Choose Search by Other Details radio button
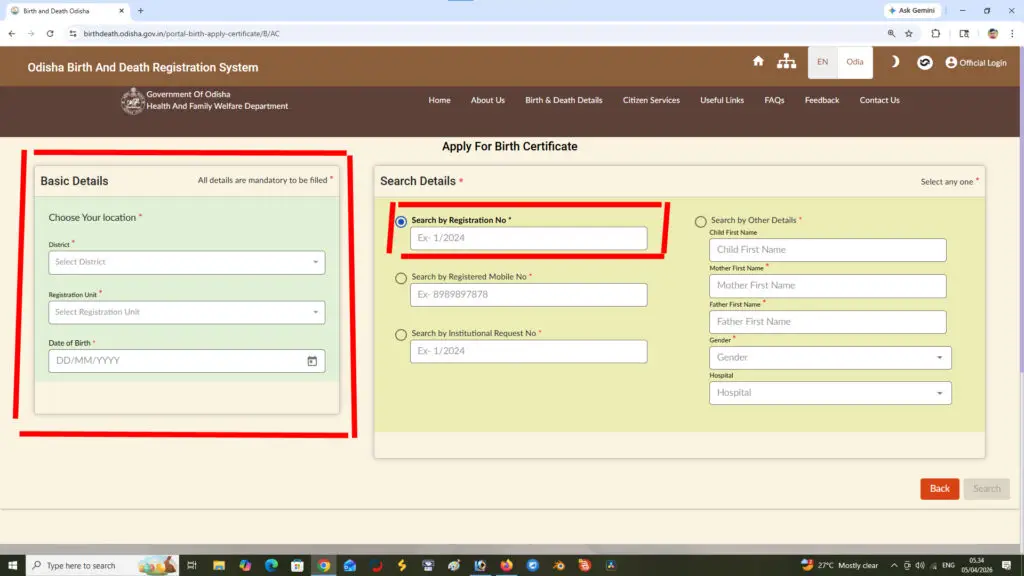Image resolution: width=1024 pixels, height=576 pixels. (701, 221)
